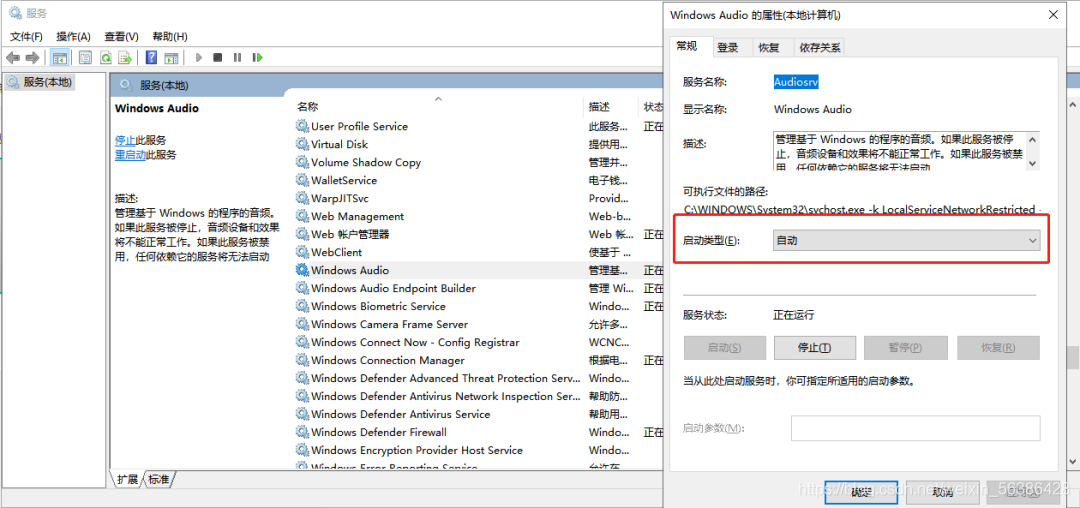The width and height of the screenshot is (1080, 508).
Task: Click the gear icon beside WebClient
Action: [302, 252]
